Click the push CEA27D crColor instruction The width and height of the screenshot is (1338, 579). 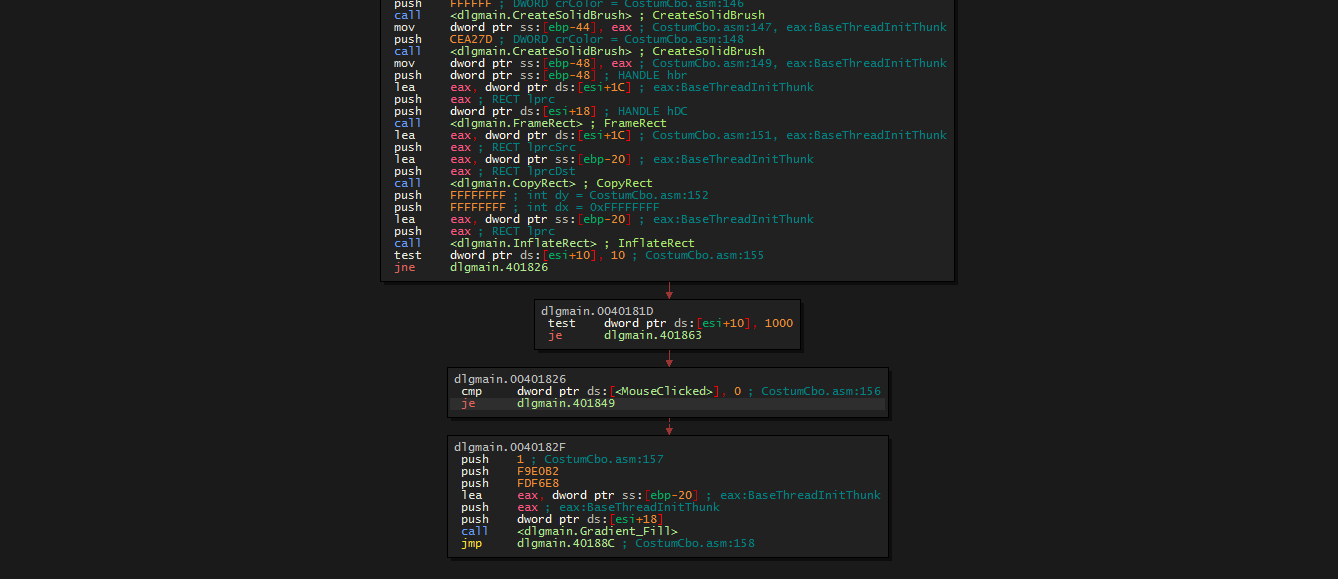[568, 39]
